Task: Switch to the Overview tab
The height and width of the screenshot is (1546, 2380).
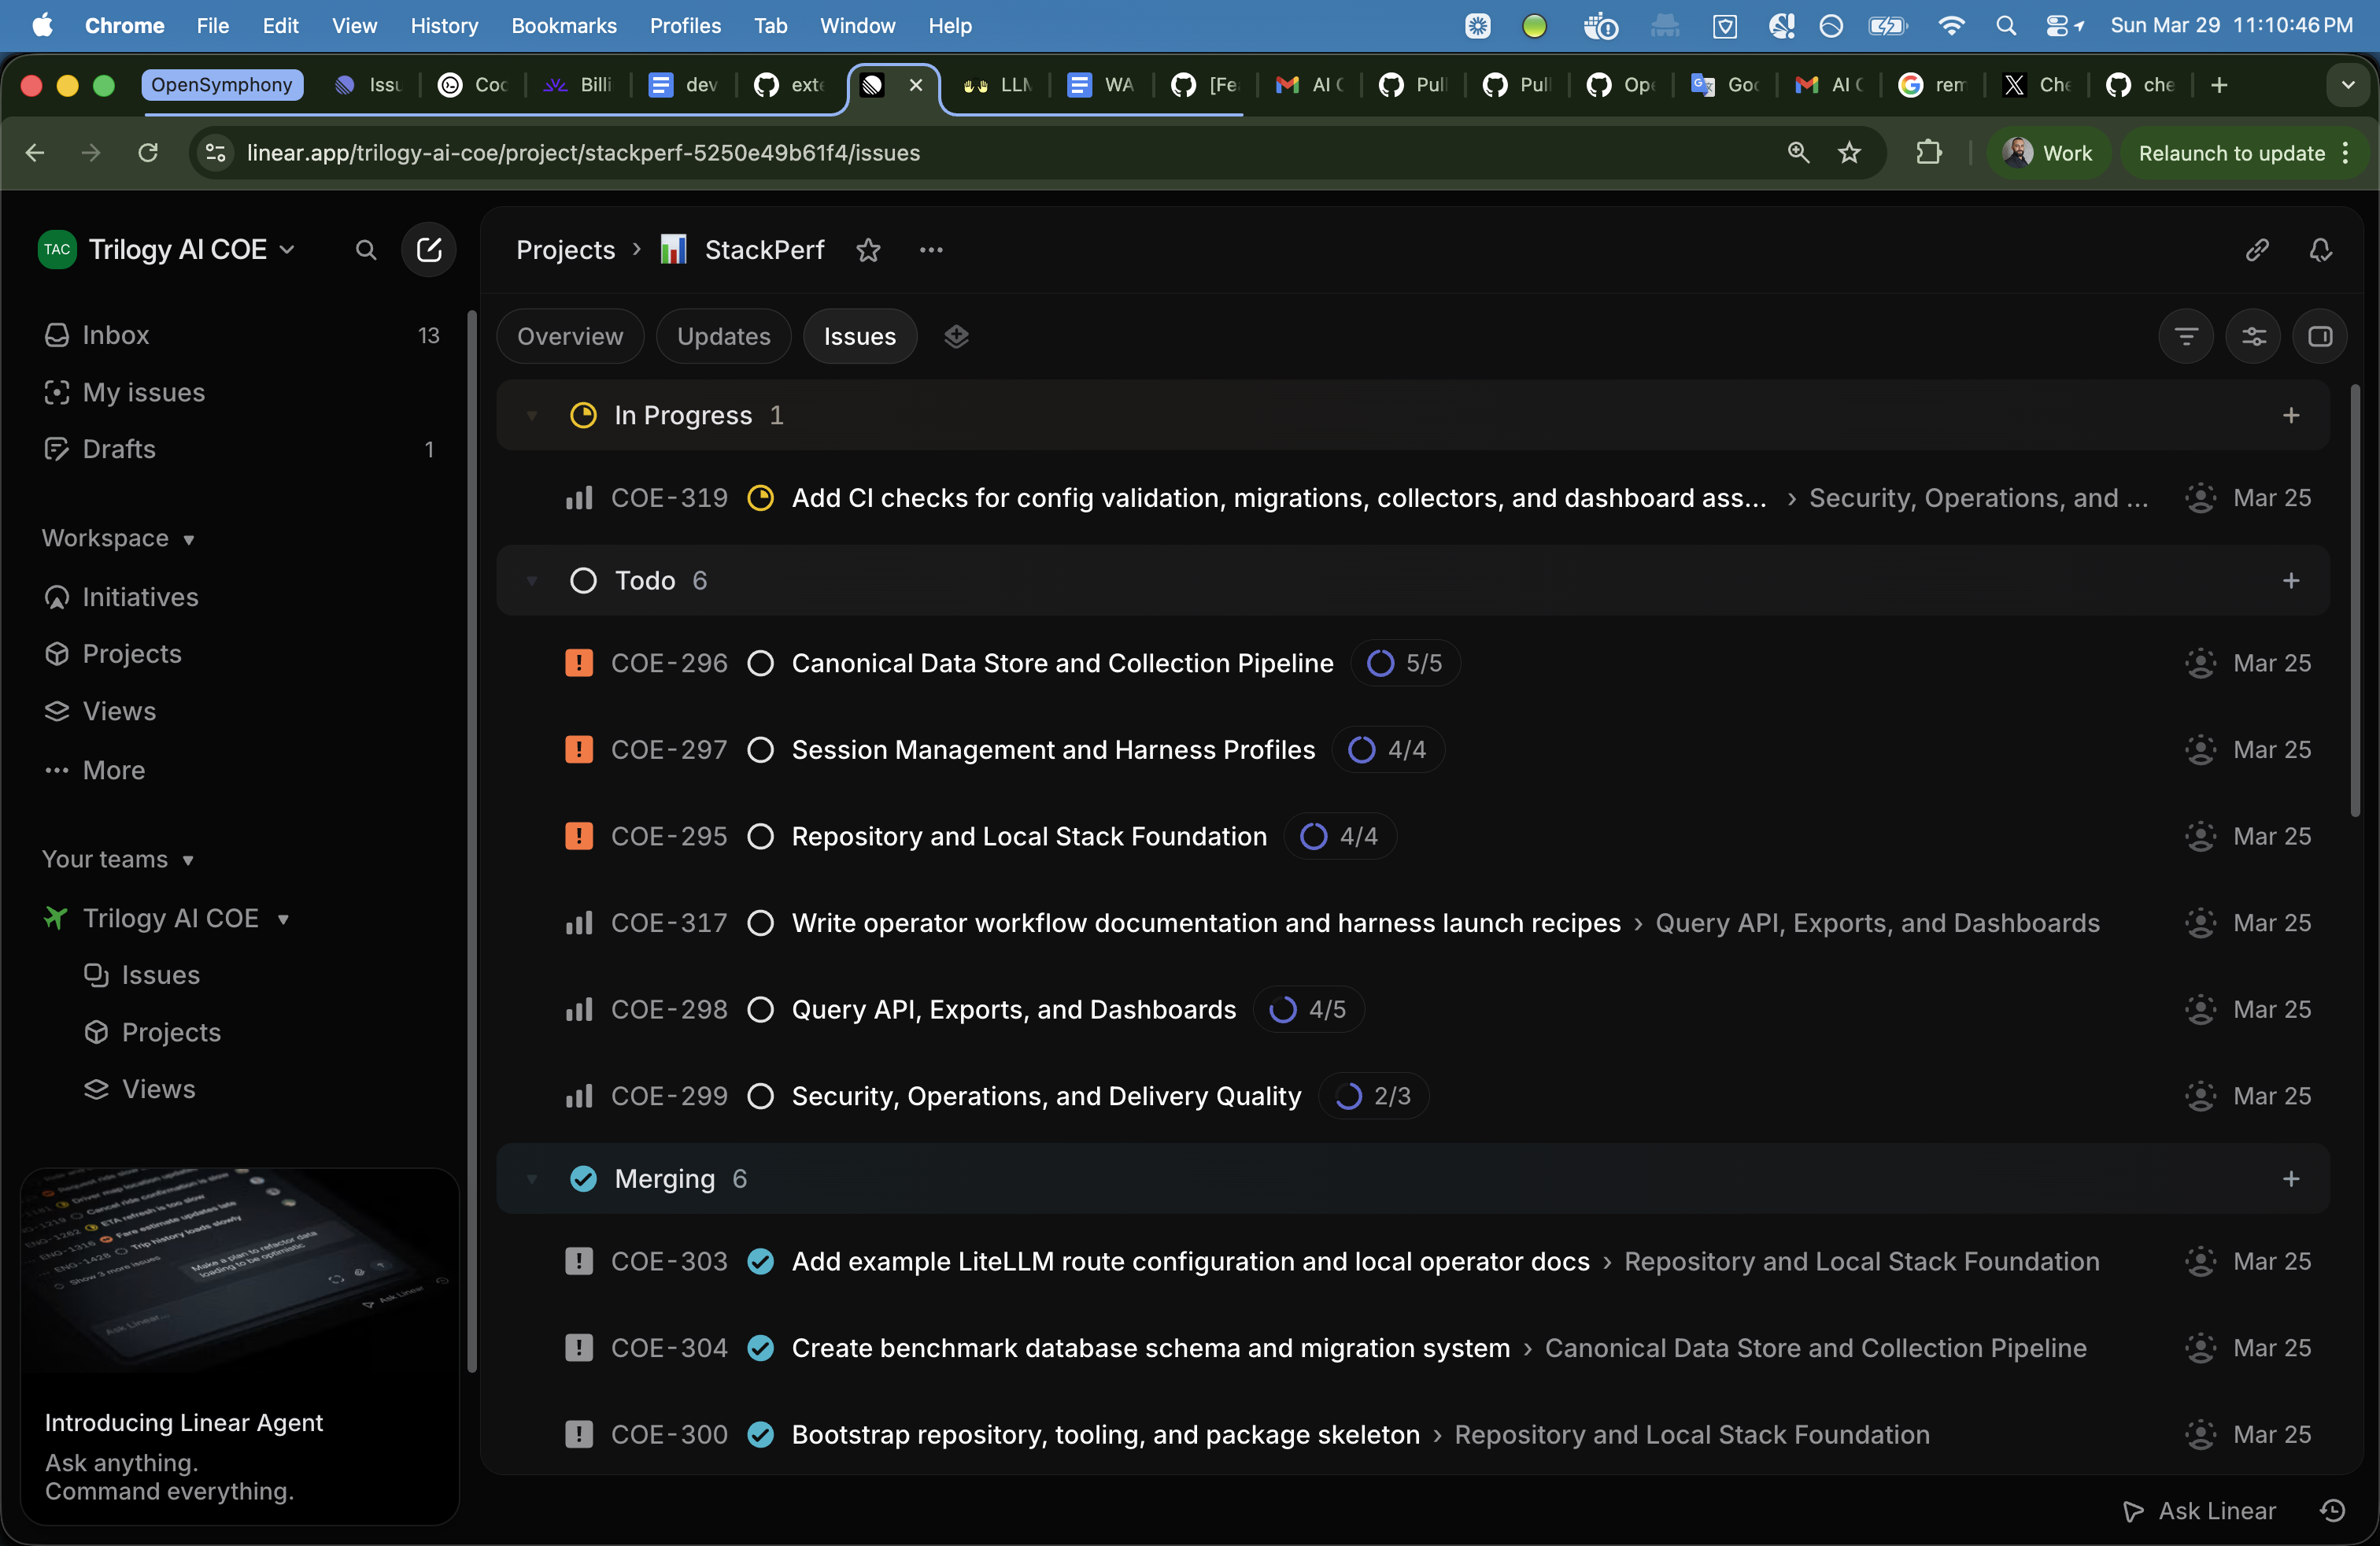Action: (x=569, y=337)
